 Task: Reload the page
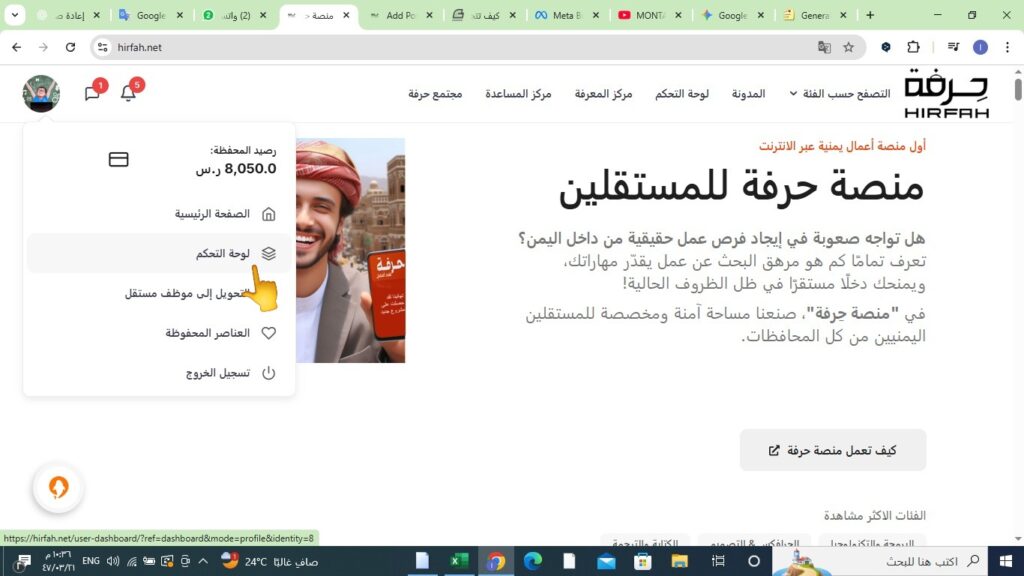70,47
